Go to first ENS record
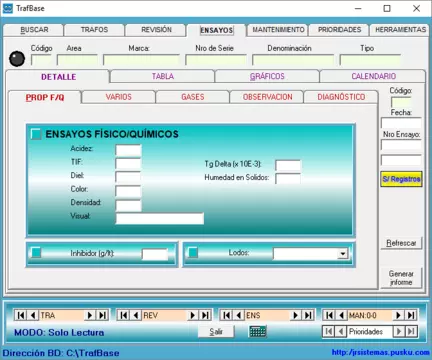Image resolution: width=432 pixels, height=360 pixels. (226, 315)
